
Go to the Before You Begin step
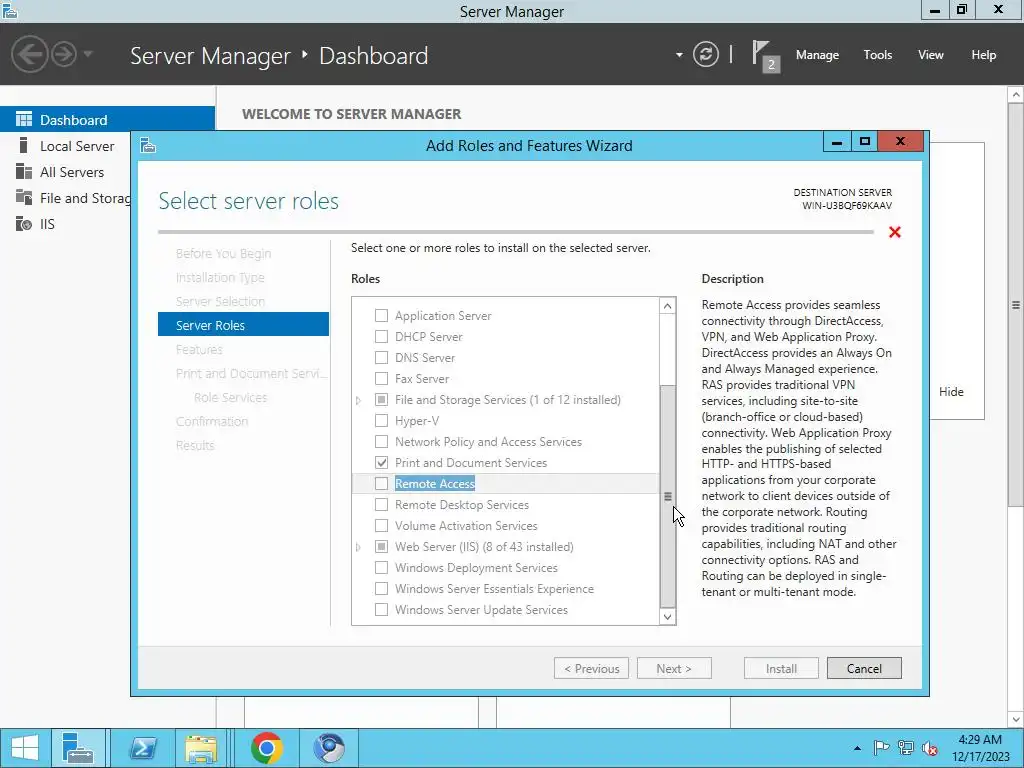223,253
